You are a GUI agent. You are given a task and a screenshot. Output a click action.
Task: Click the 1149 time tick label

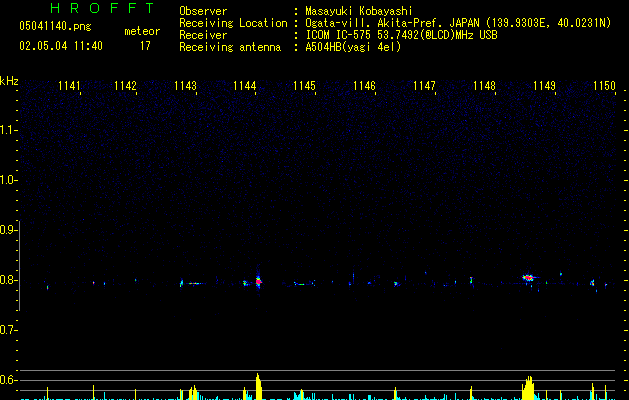point(544,86)
